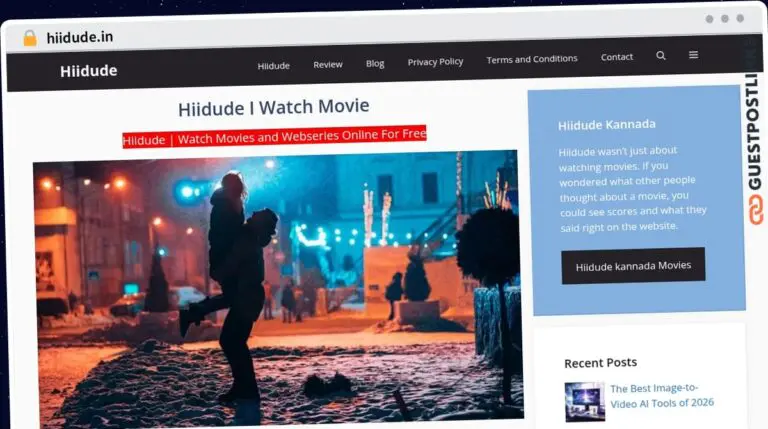
Task: Click the recent post thumbnail image
Action: 585,402
